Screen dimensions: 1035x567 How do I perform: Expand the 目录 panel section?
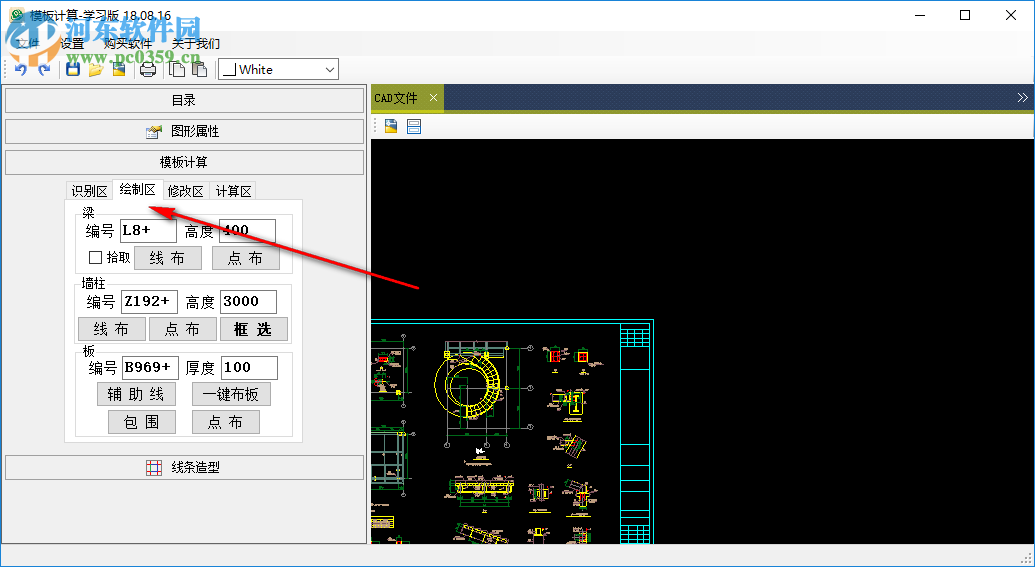pos(184,100)
